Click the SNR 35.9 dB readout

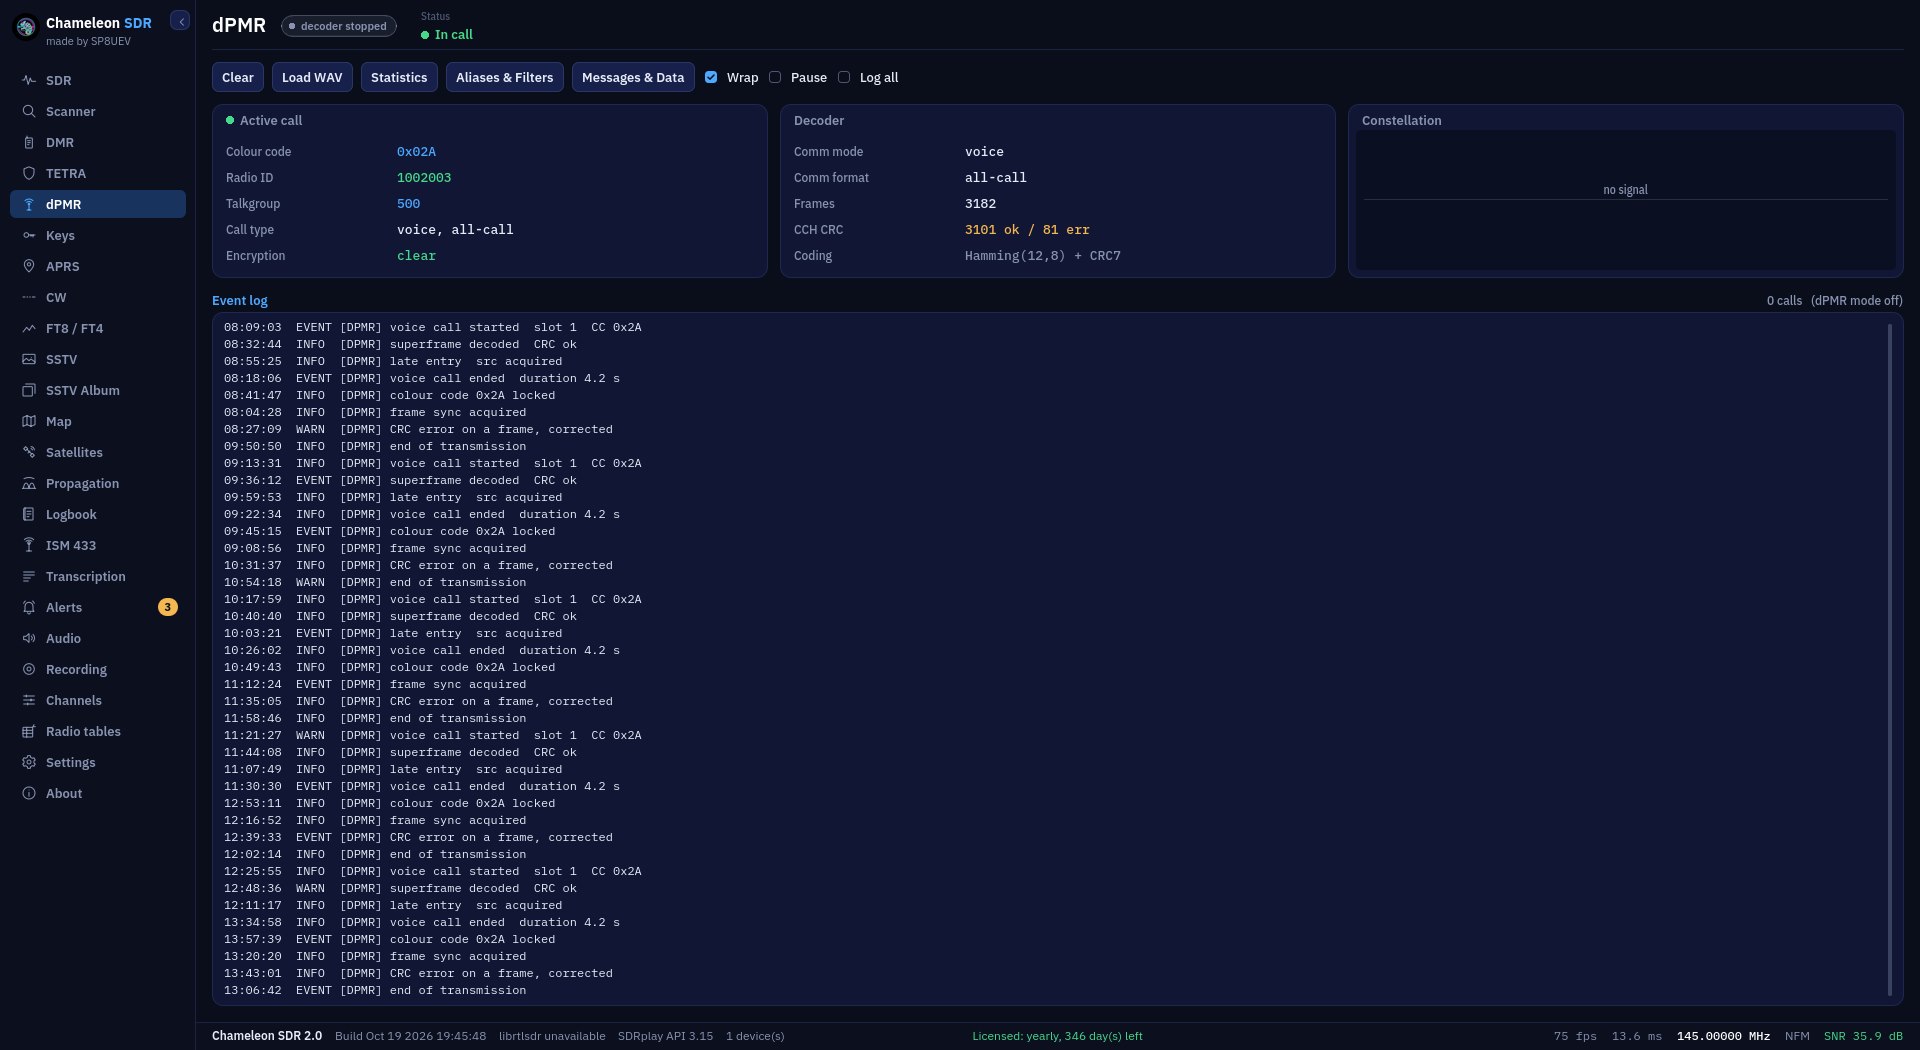[1863, 1036]
